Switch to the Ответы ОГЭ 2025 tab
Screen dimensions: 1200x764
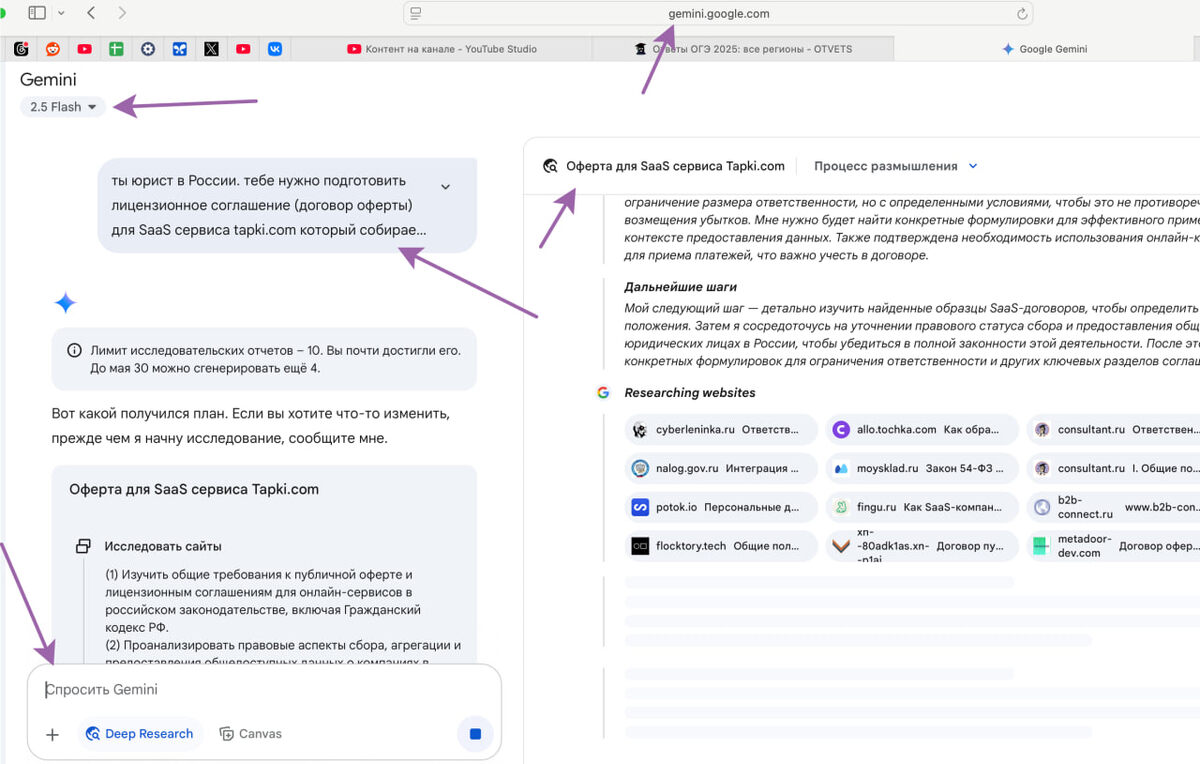click(x=742, y=48)
